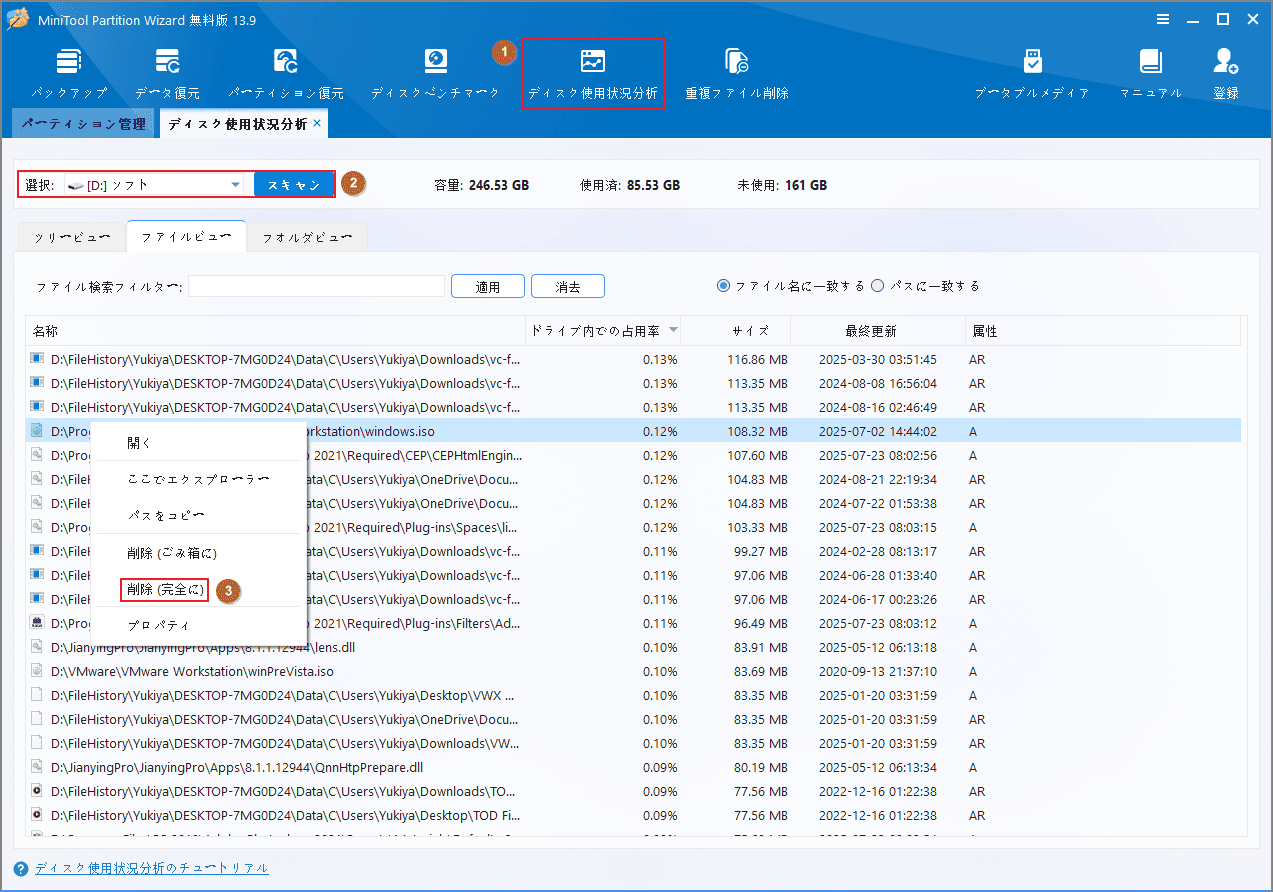
Task: Click file icon of winPreVista.iso row
Action: [x=38, y=671]
